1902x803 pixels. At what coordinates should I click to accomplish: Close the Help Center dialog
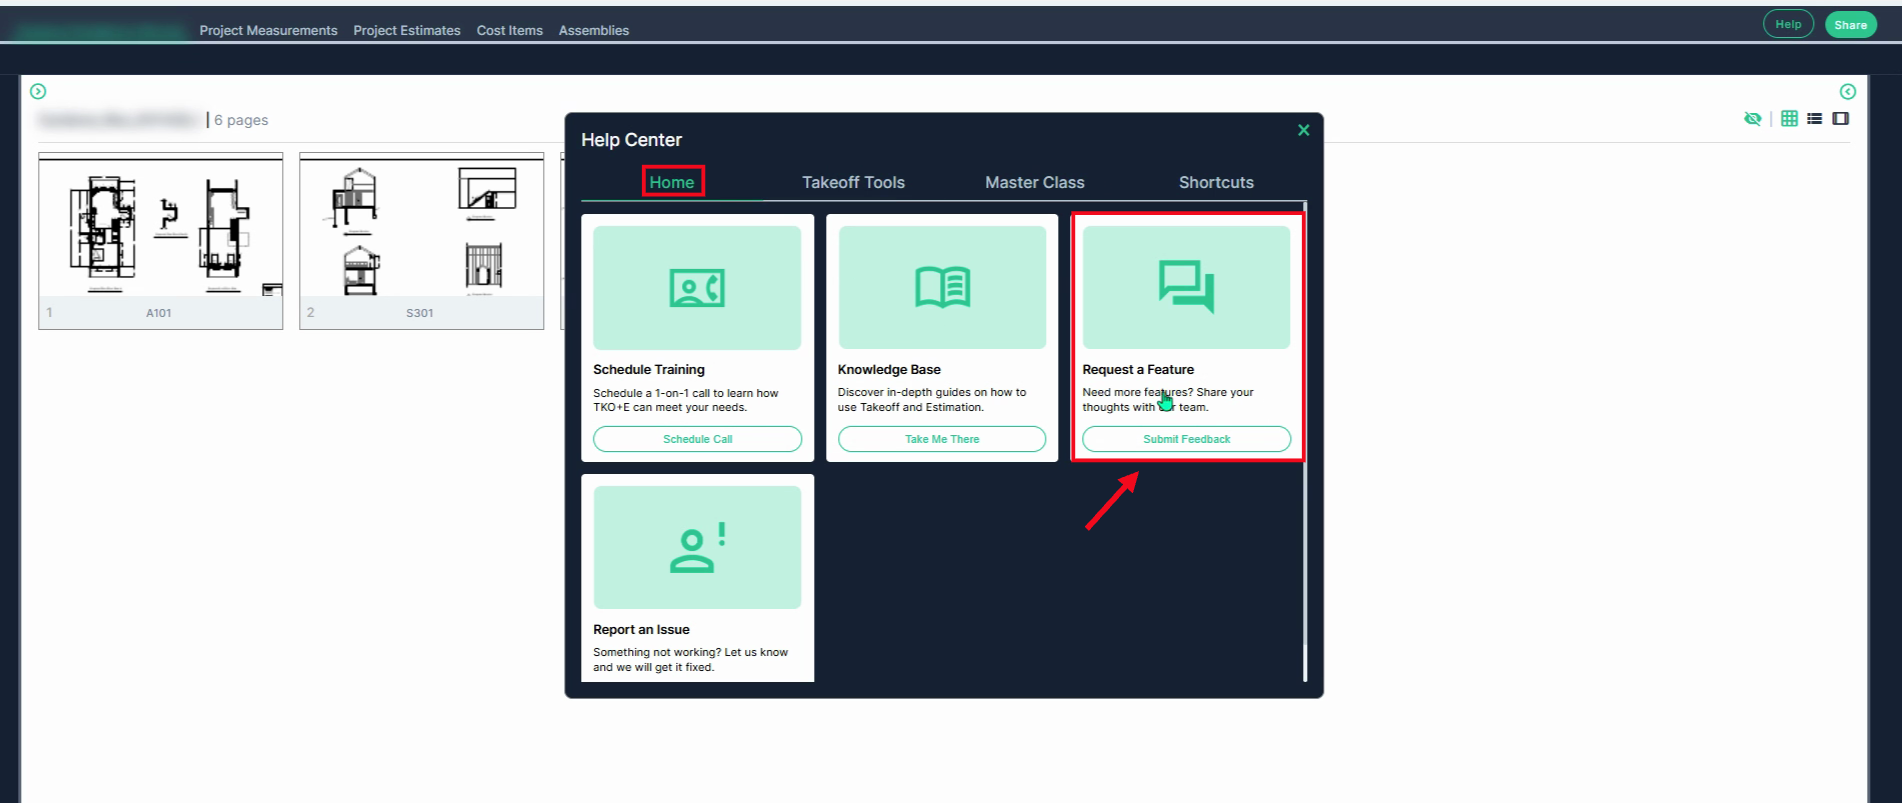[1303, 130]
